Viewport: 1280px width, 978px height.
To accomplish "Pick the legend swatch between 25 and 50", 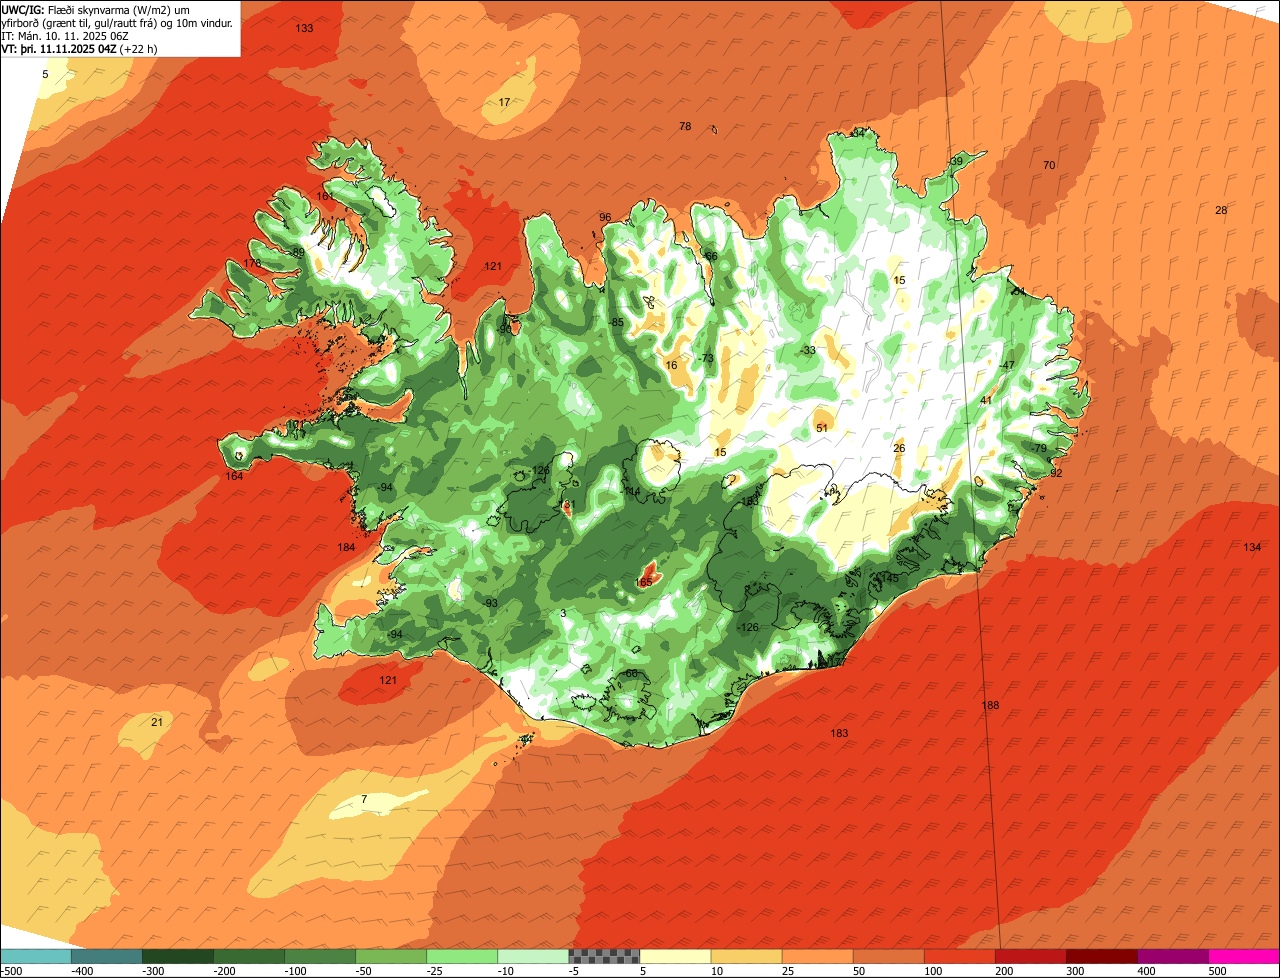I will click(x=817, y=956).
